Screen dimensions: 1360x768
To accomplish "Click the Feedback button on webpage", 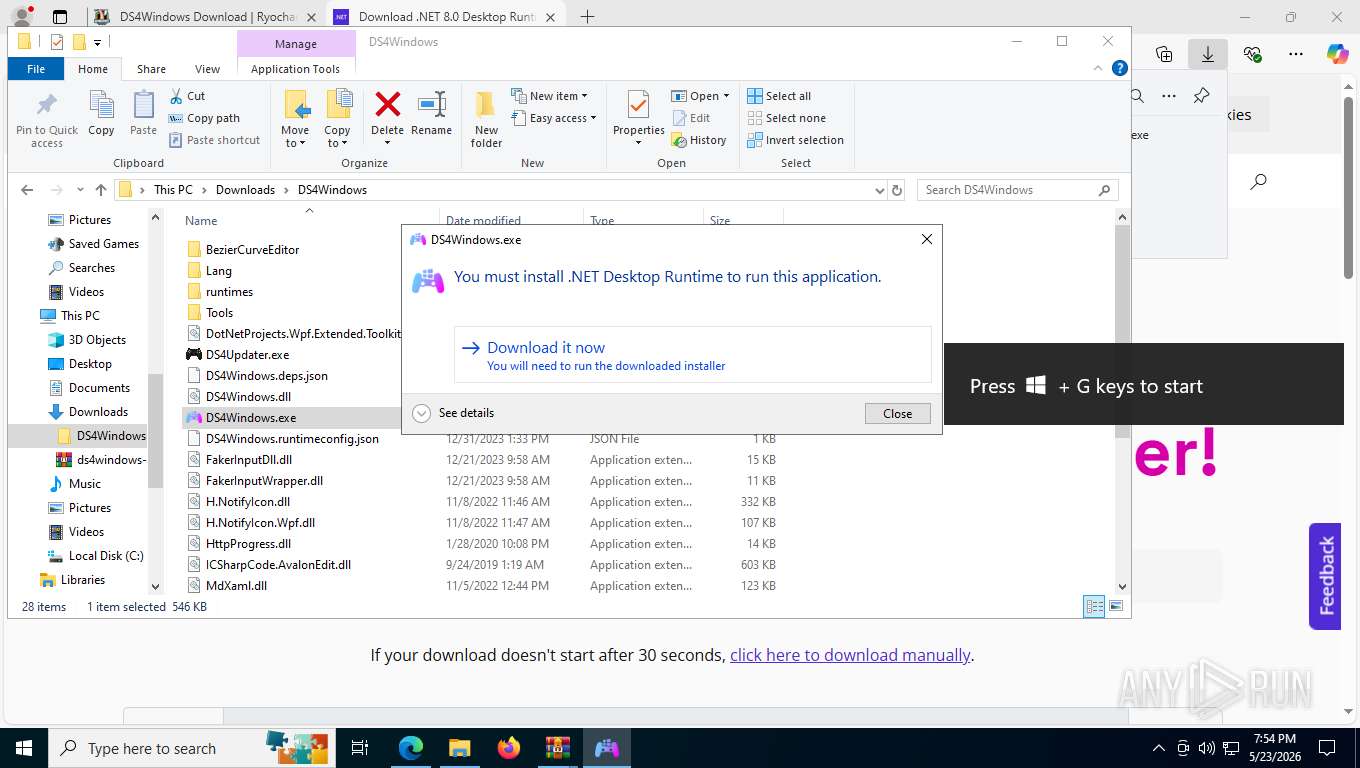I will click(x=1325, y=576).
